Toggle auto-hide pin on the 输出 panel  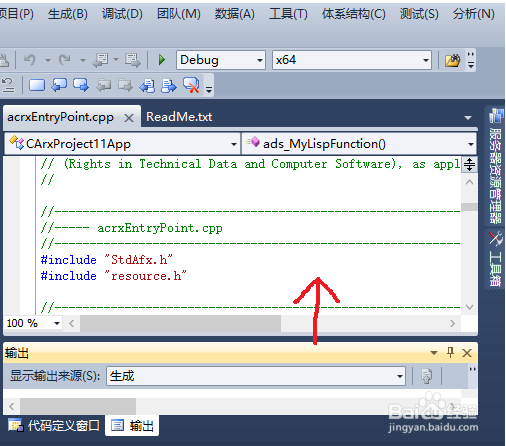click(450, 353)
